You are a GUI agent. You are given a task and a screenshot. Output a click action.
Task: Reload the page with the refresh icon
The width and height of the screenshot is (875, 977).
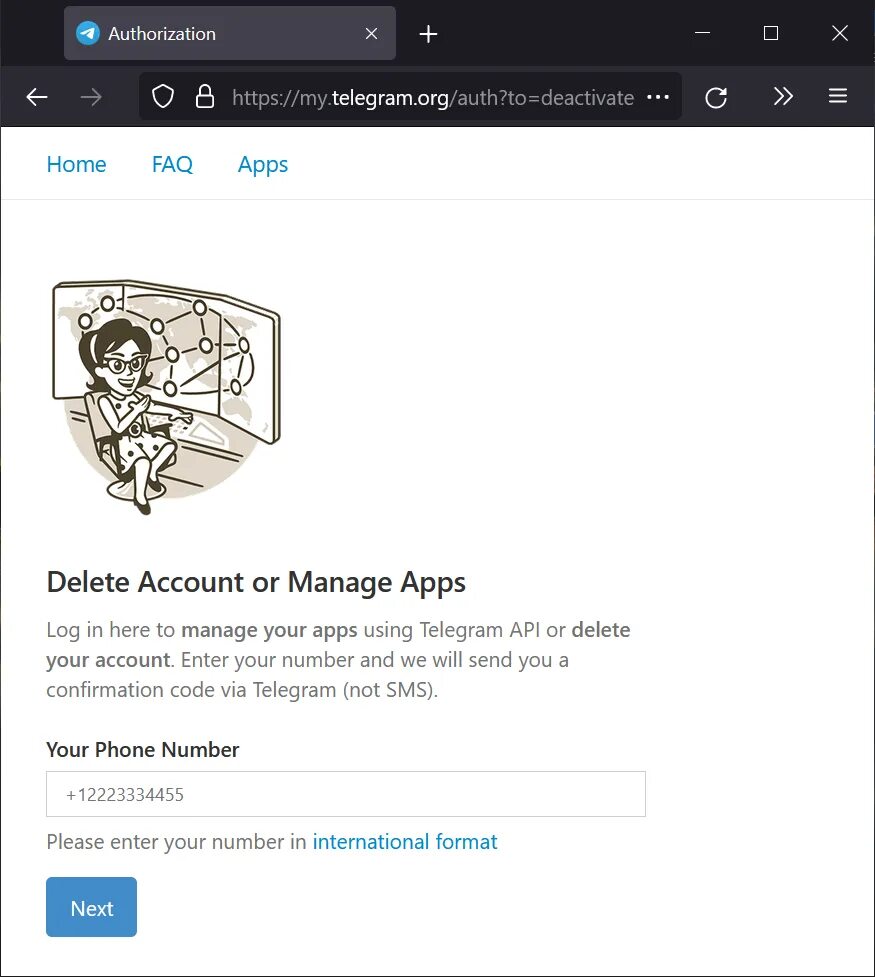coord(716,97)
